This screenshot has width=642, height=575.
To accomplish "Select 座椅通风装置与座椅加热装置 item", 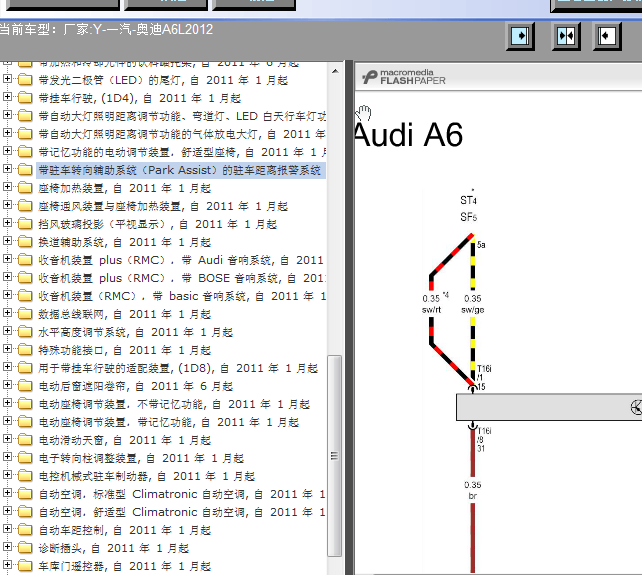I will pos(163,206).
